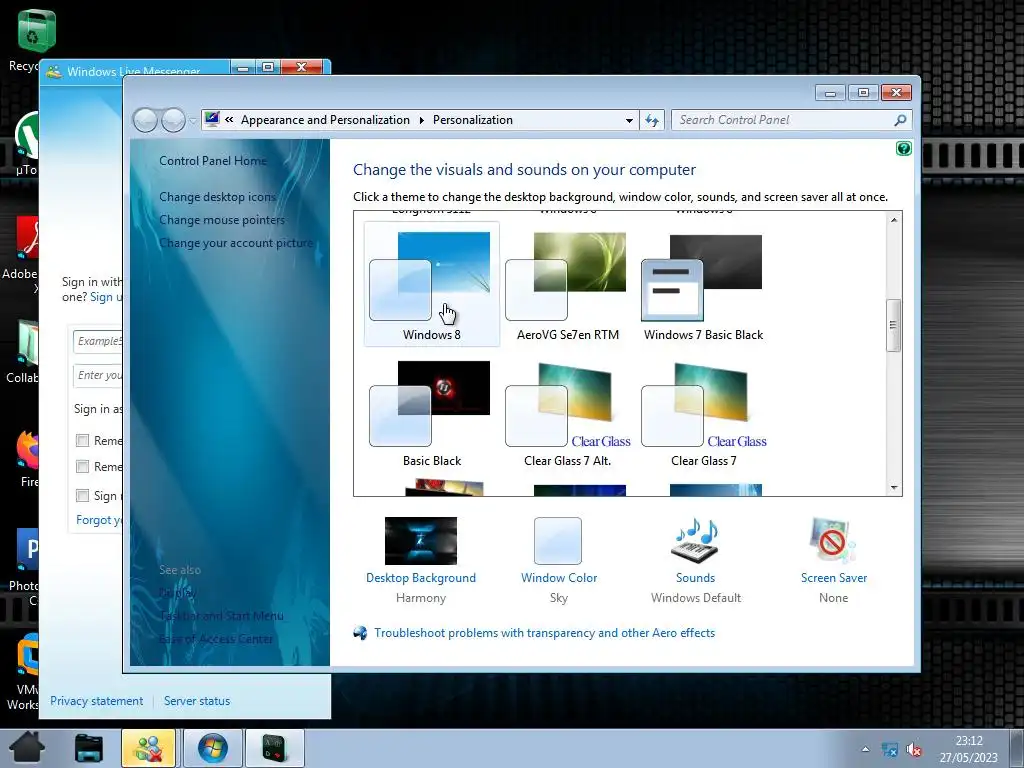Tick the Sign in checkbox in Messenger
Viewport: 1024px width, 768px height.
pyautogui.click(x=82, y=496)
